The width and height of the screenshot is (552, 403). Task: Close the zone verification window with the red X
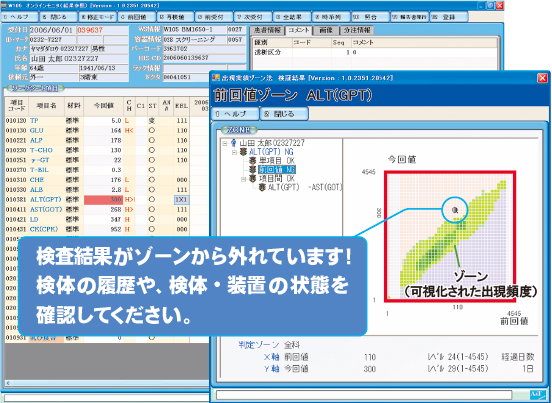coord(542,78)
